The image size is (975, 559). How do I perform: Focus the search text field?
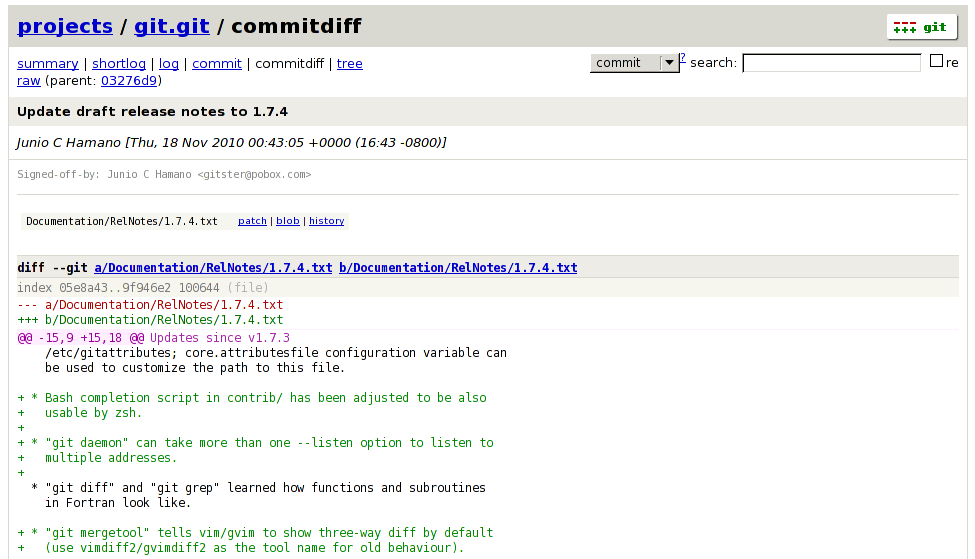point(831,63)
